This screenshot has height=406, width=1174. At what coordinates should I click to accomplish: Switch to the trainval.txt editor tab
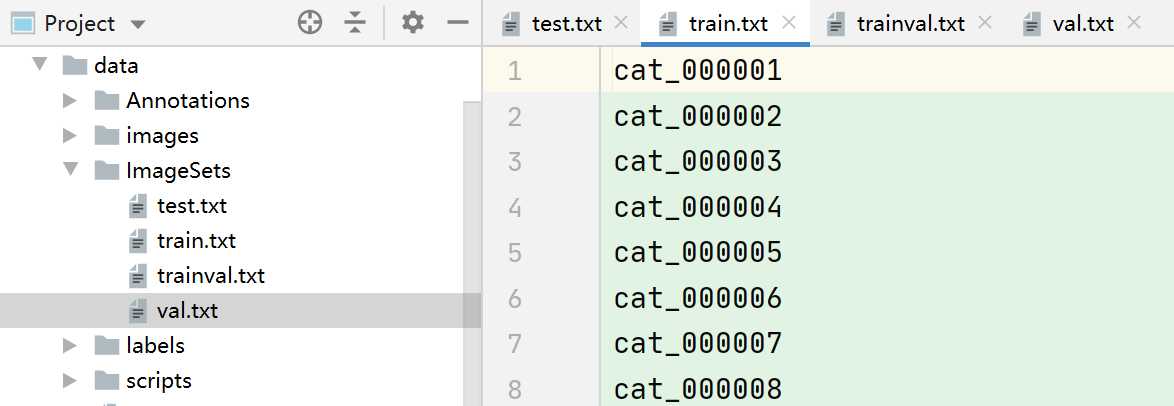tap(895, 24)
